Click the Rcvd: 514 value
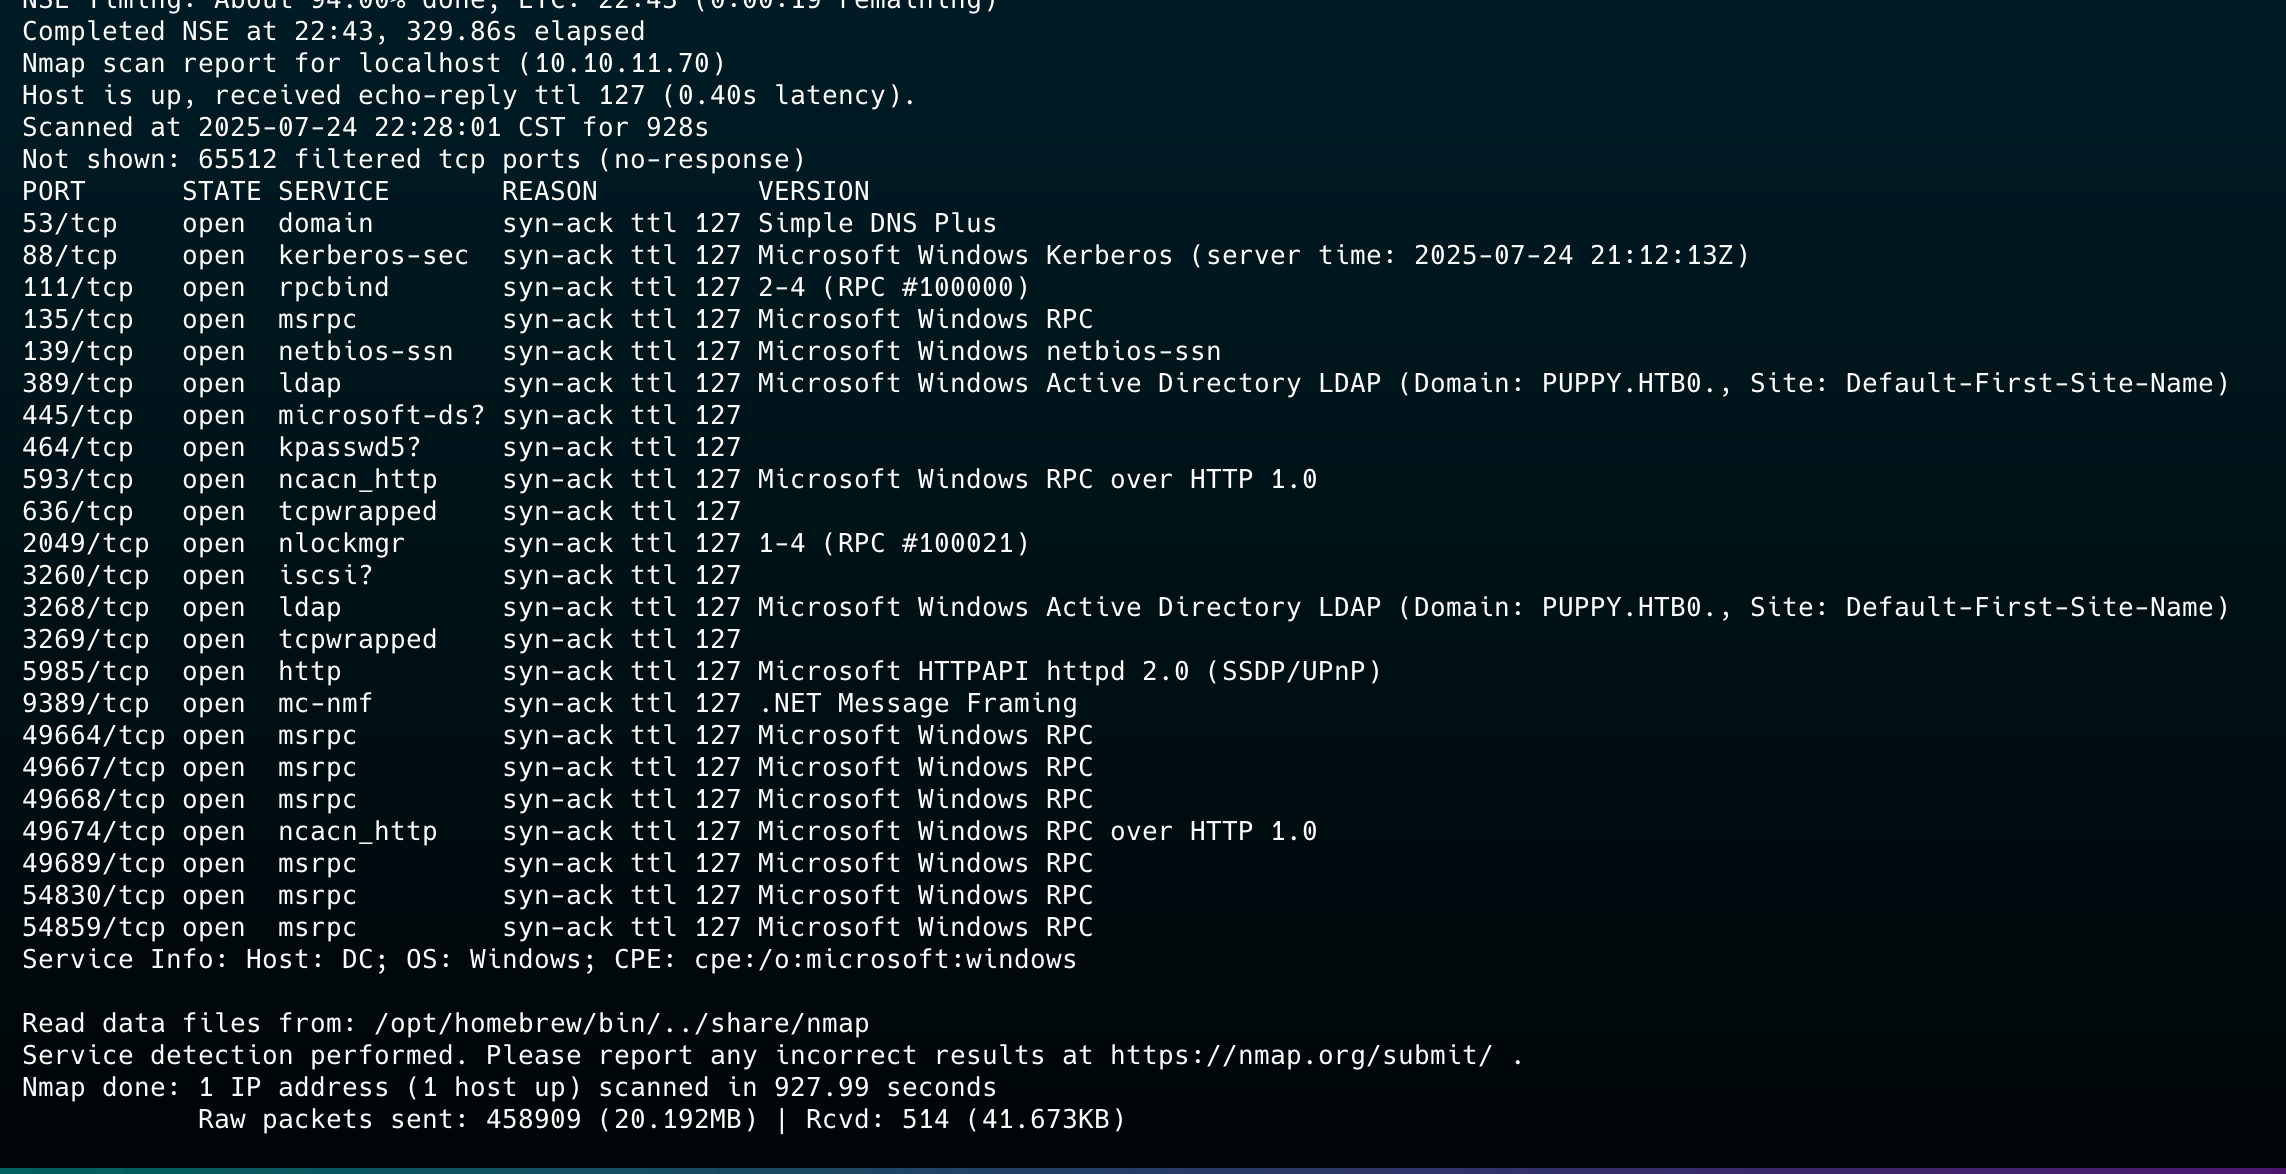 (878, 1120)
